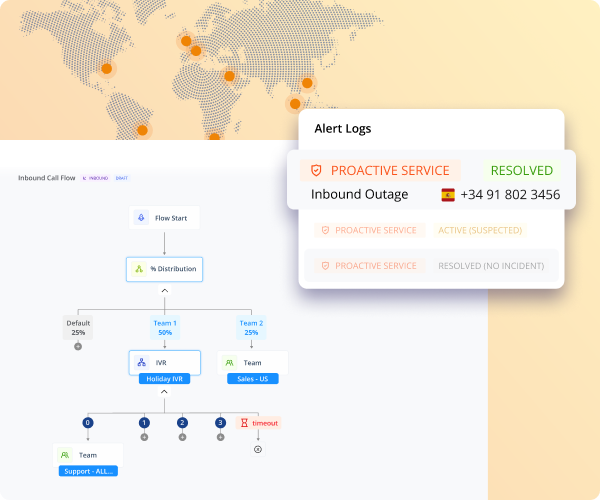This screenshot has width=600, height=500.
Task: Click the Flow Start node icon
Action: click(x=142, y=217)
